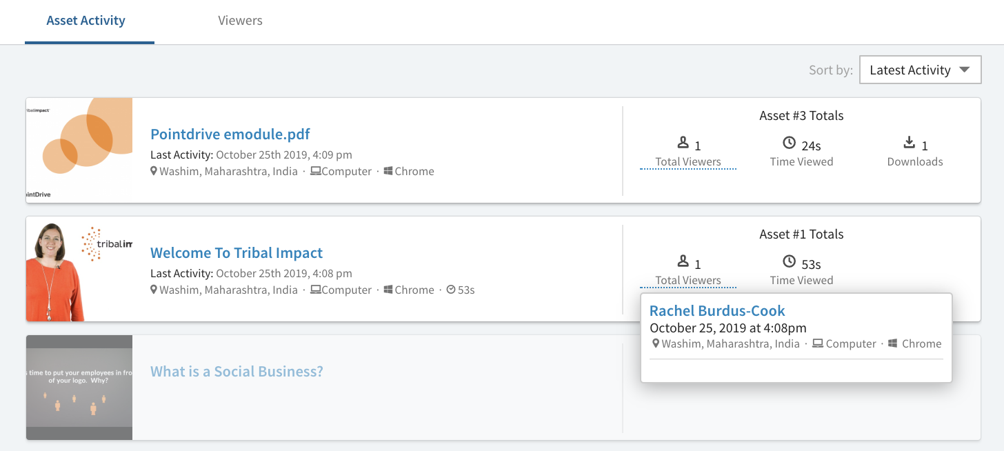Image resolution: width=1004 pixels, height=451 pixels.
Task: Open What is a Social Business? asset
Action: coord(236,371)
